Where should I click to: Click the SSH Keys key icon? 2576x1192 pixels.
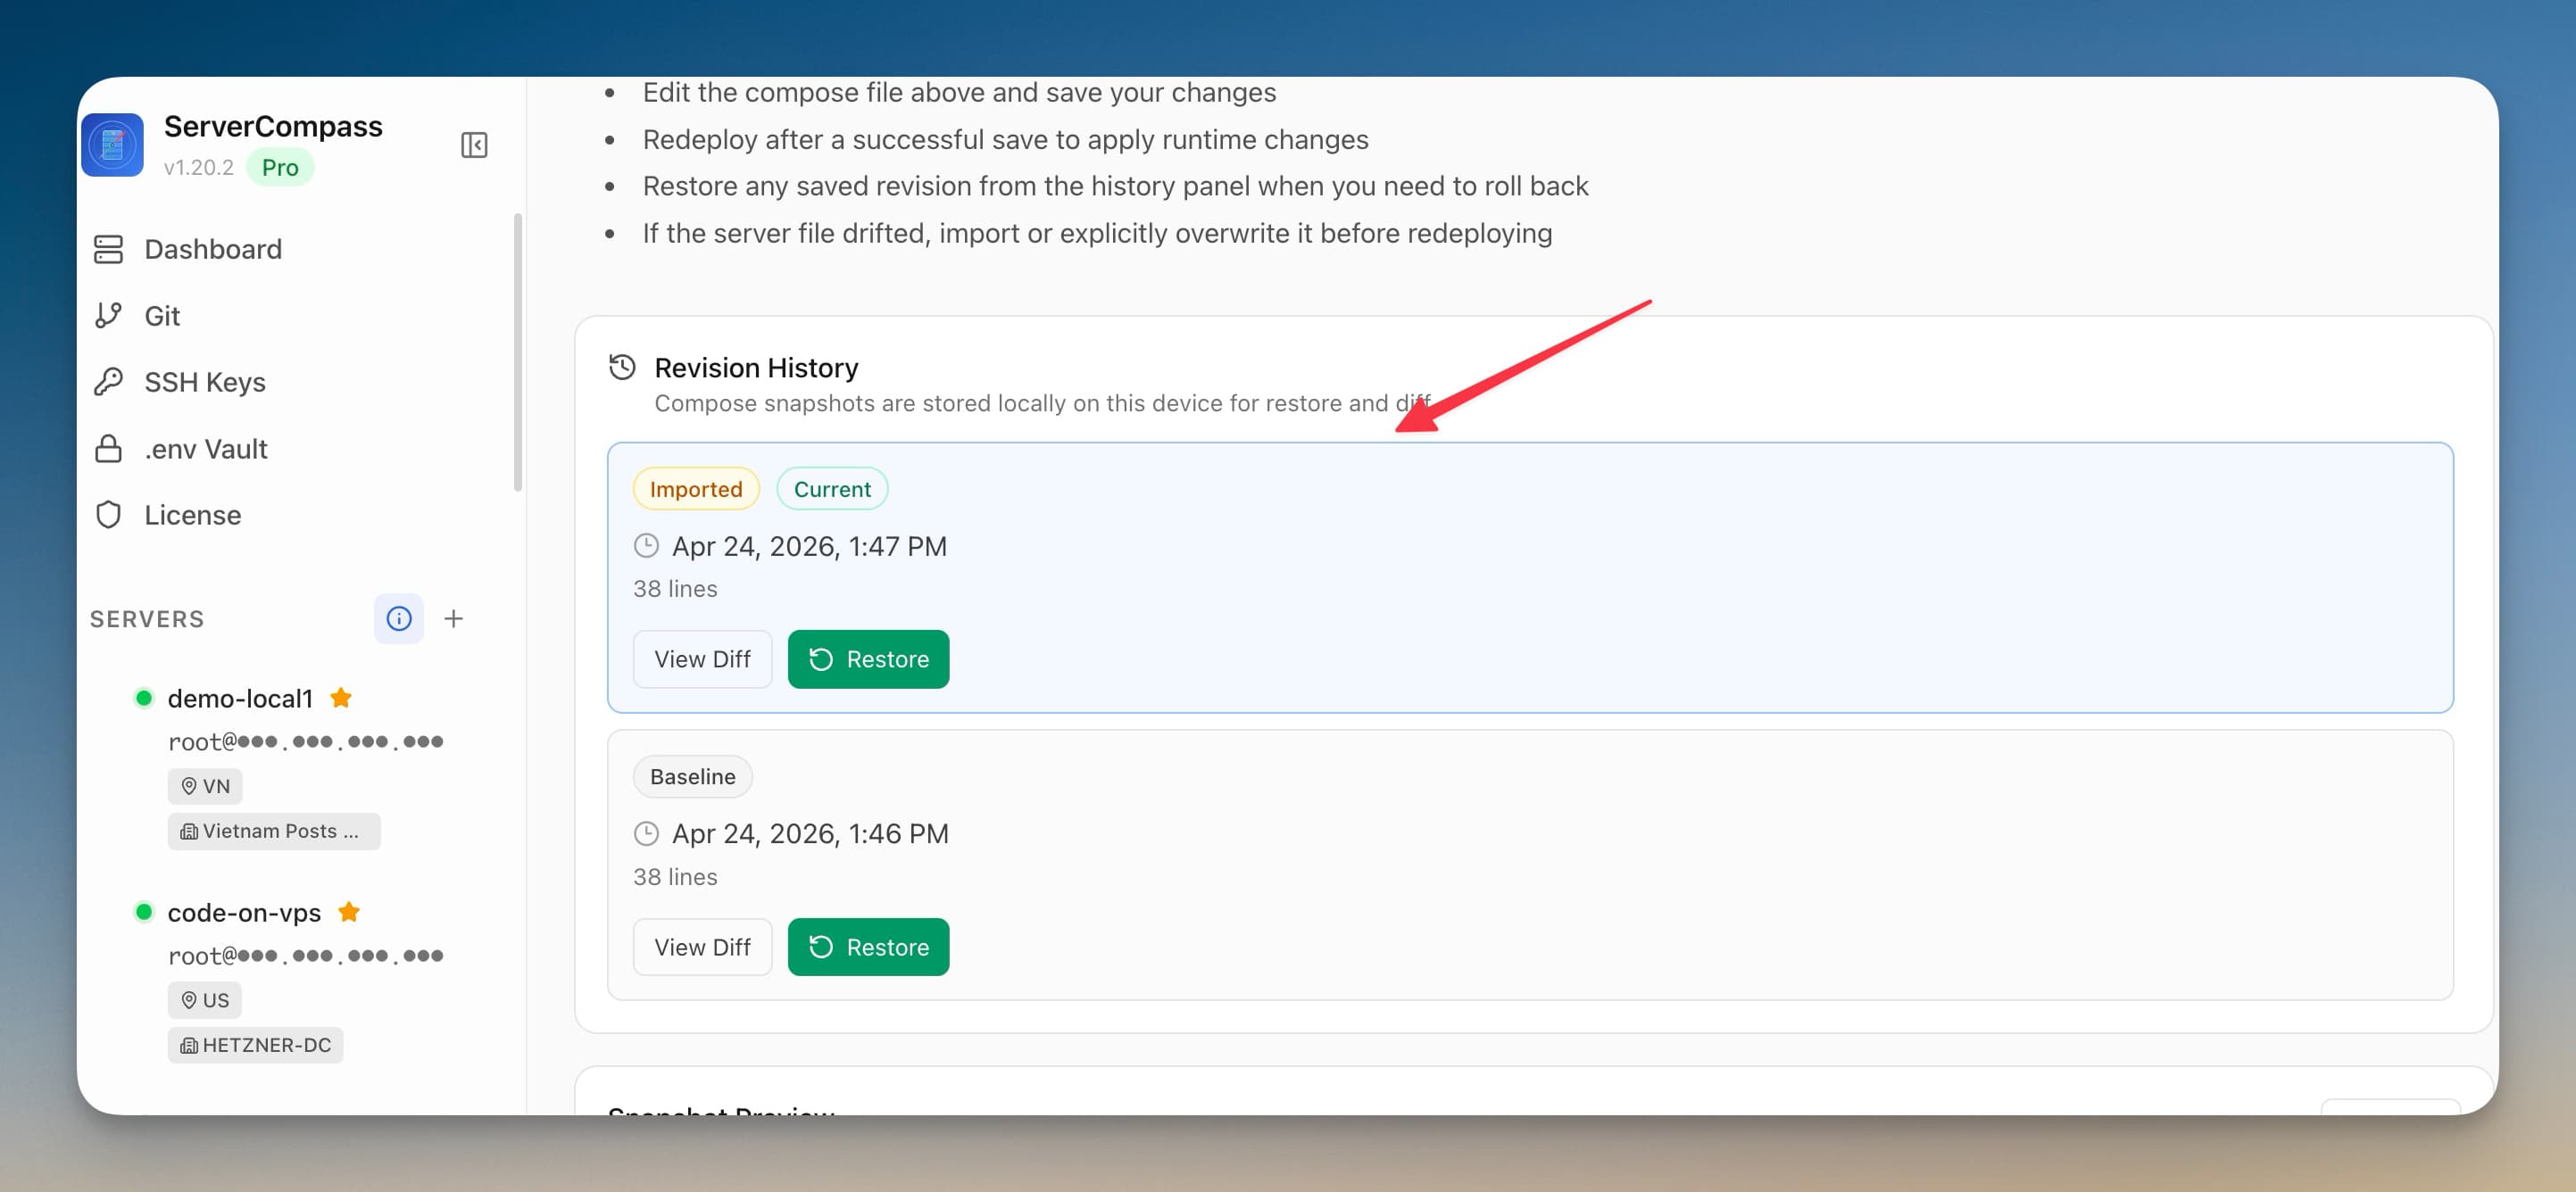coord(108,382)
